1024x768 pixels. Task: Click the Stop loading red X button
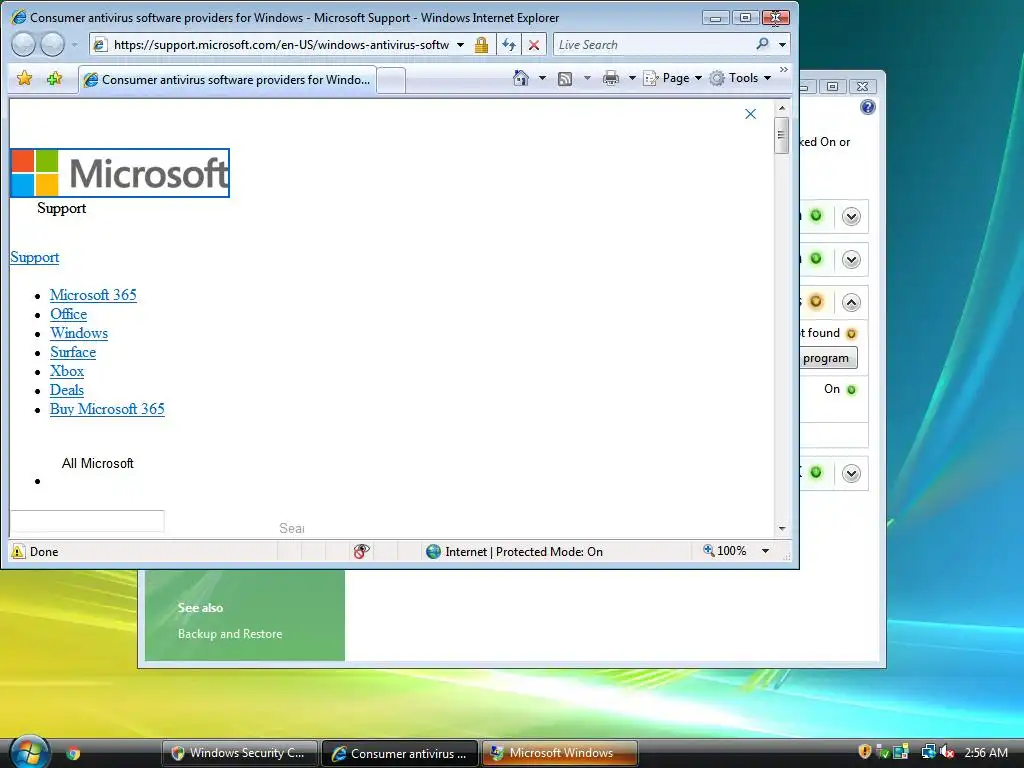(x=534, y=45)
